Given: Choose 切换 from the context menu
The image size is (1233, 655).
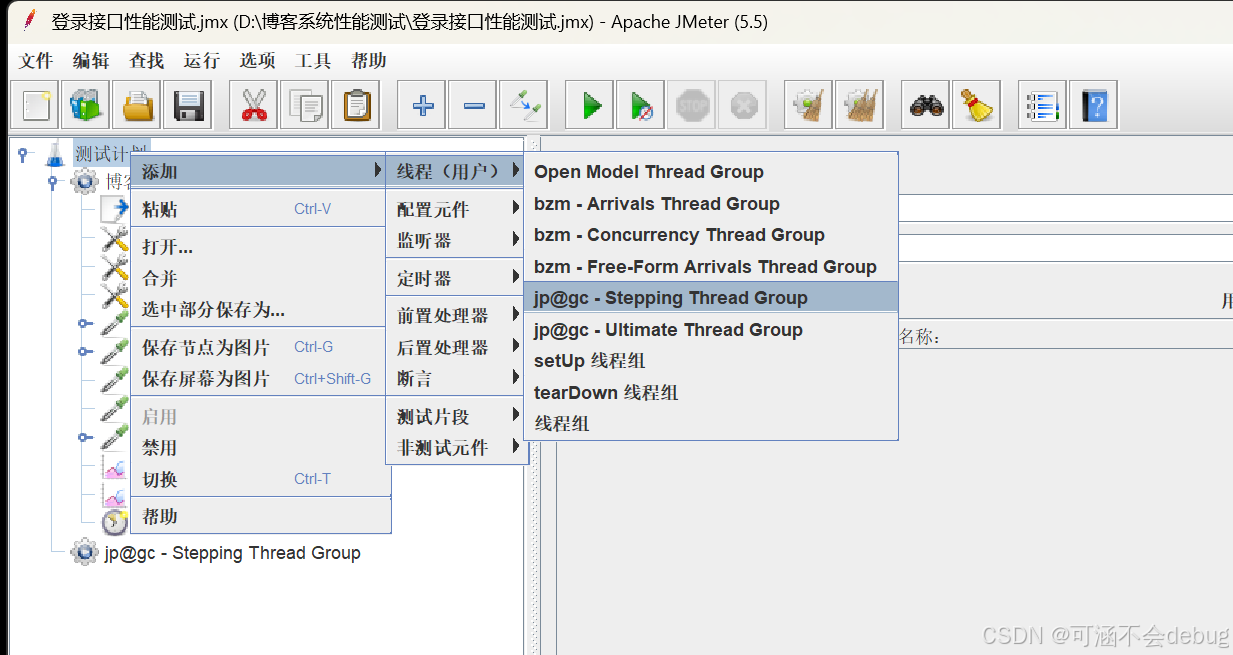Looking at the screenshot, I should point(260,480).
